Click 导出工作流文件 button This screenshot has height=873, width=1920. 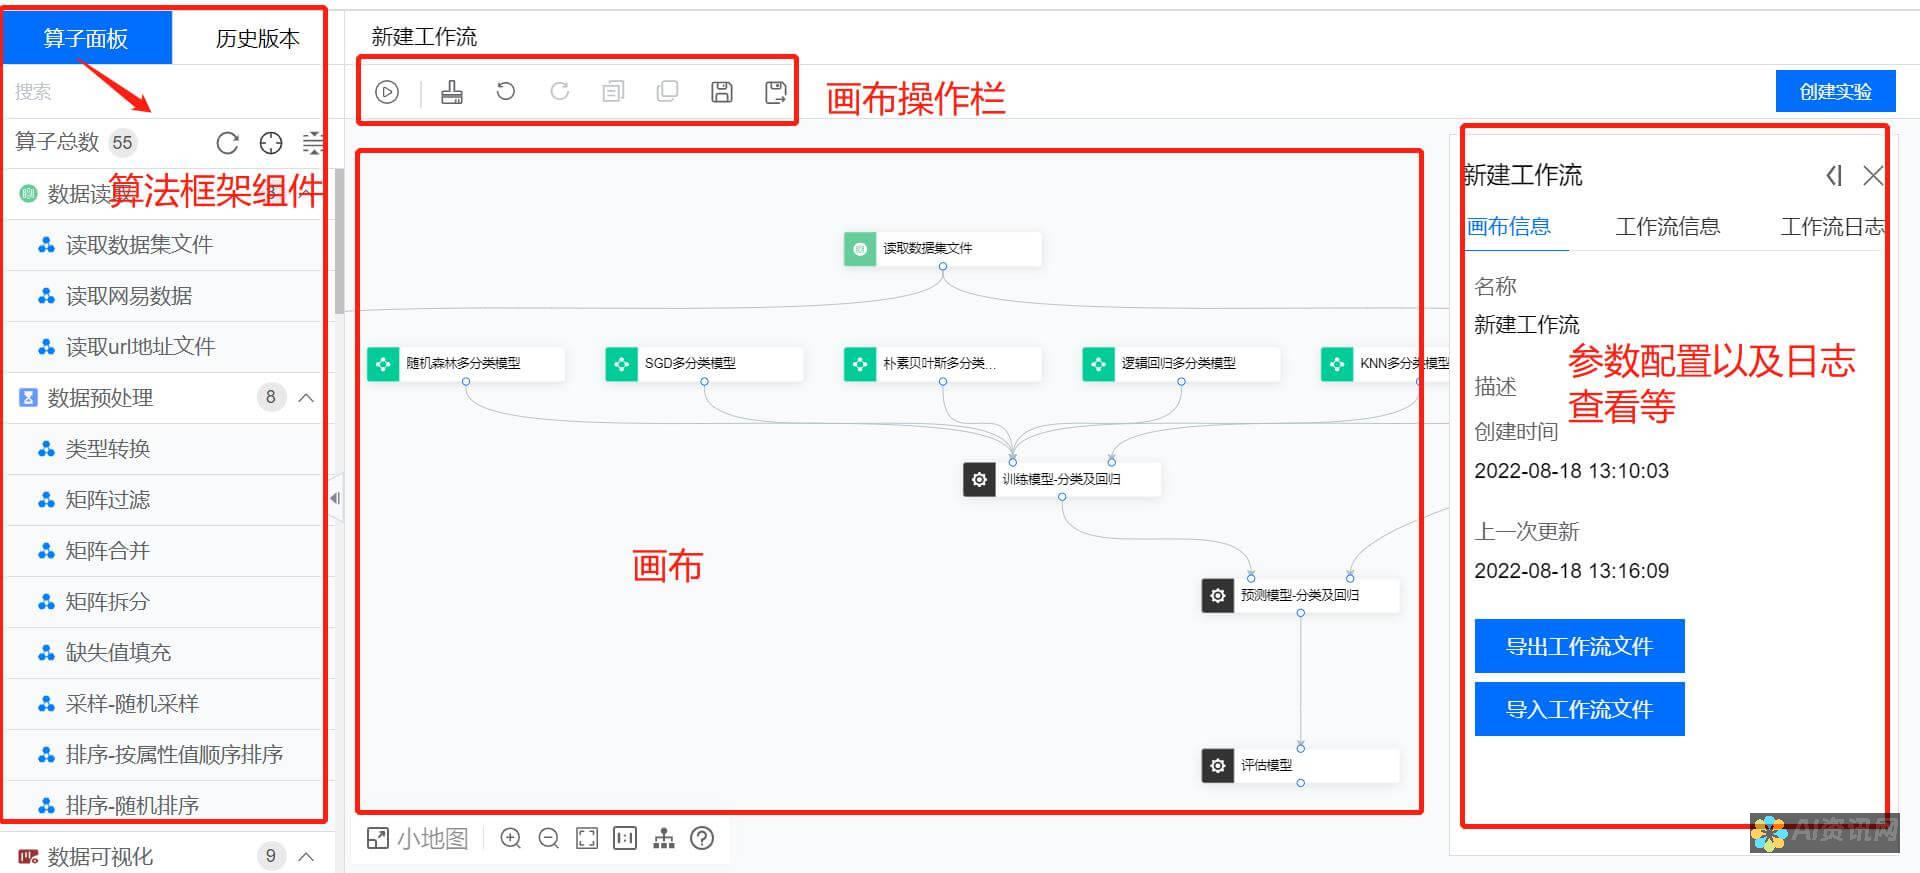(1580, 646)
